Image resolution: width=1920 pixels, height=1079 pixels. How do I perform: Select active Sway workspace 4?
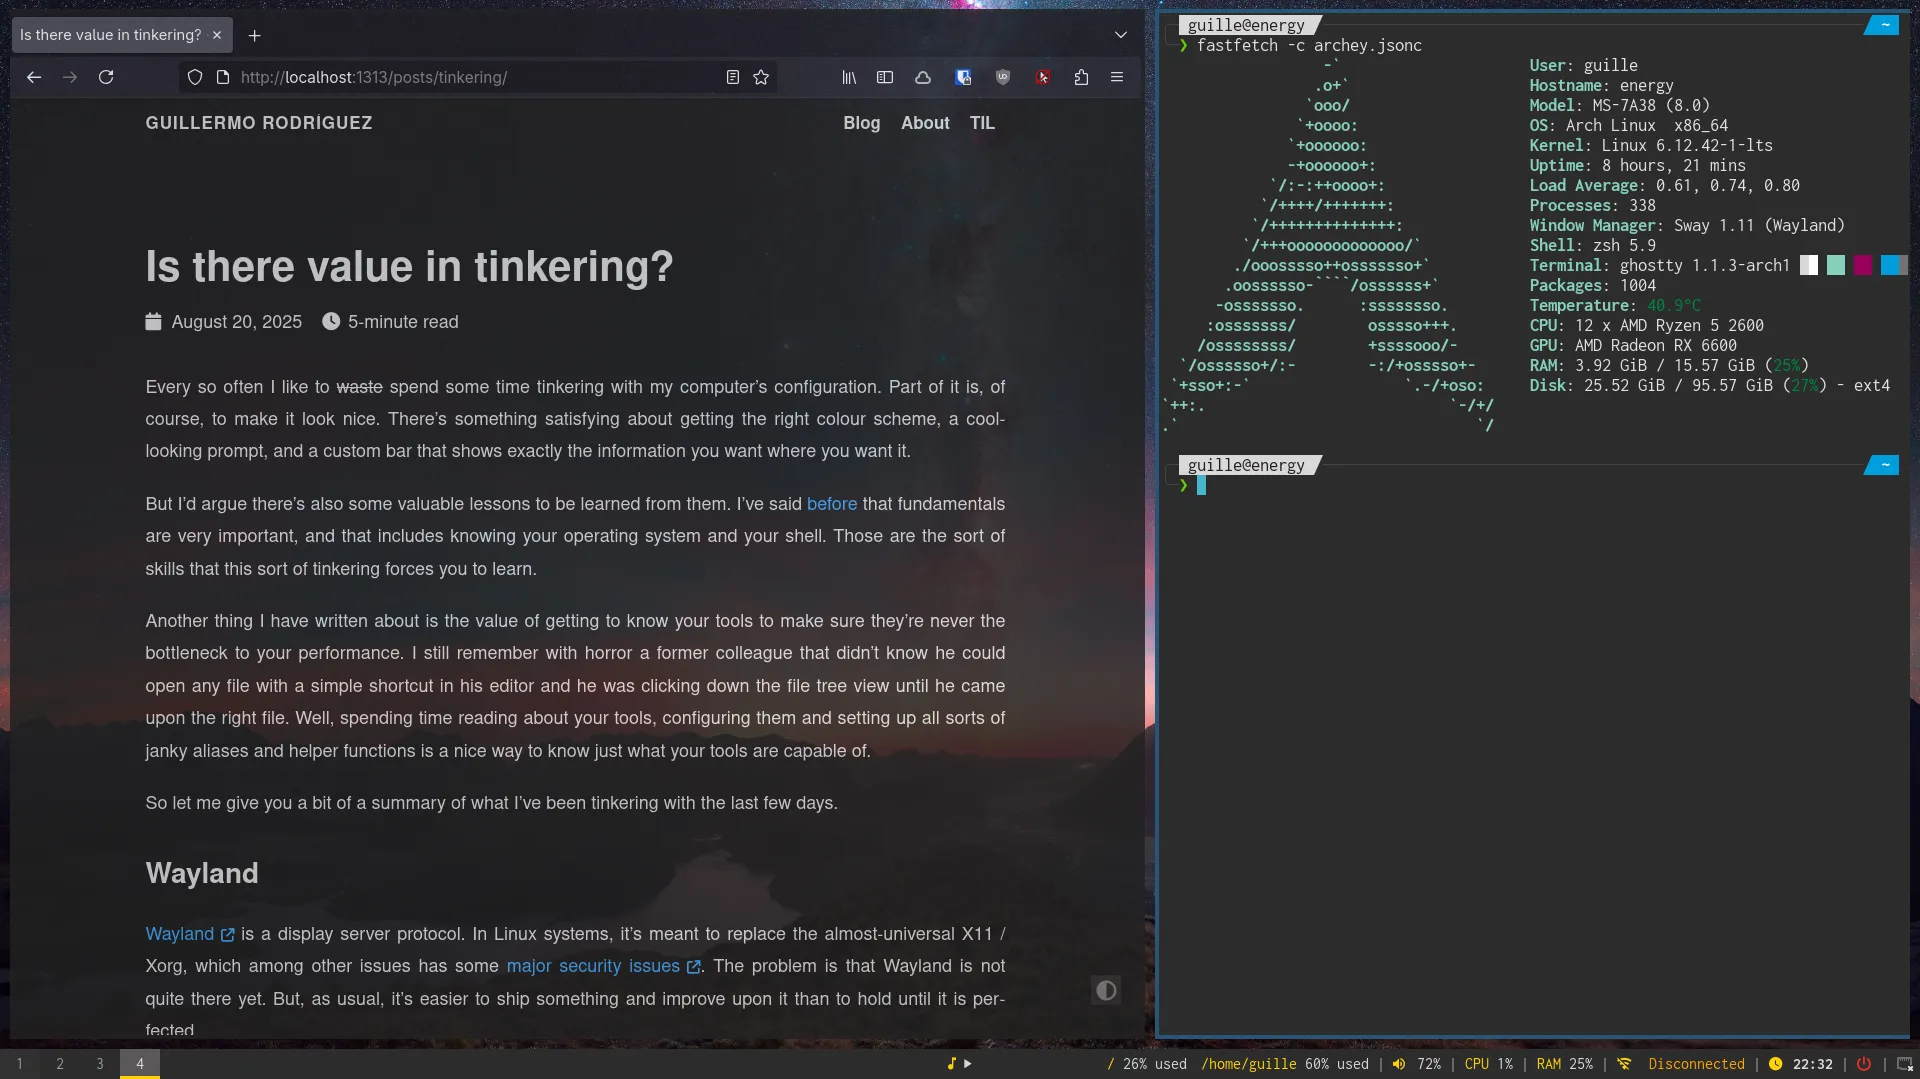(x=140, y=1064)
